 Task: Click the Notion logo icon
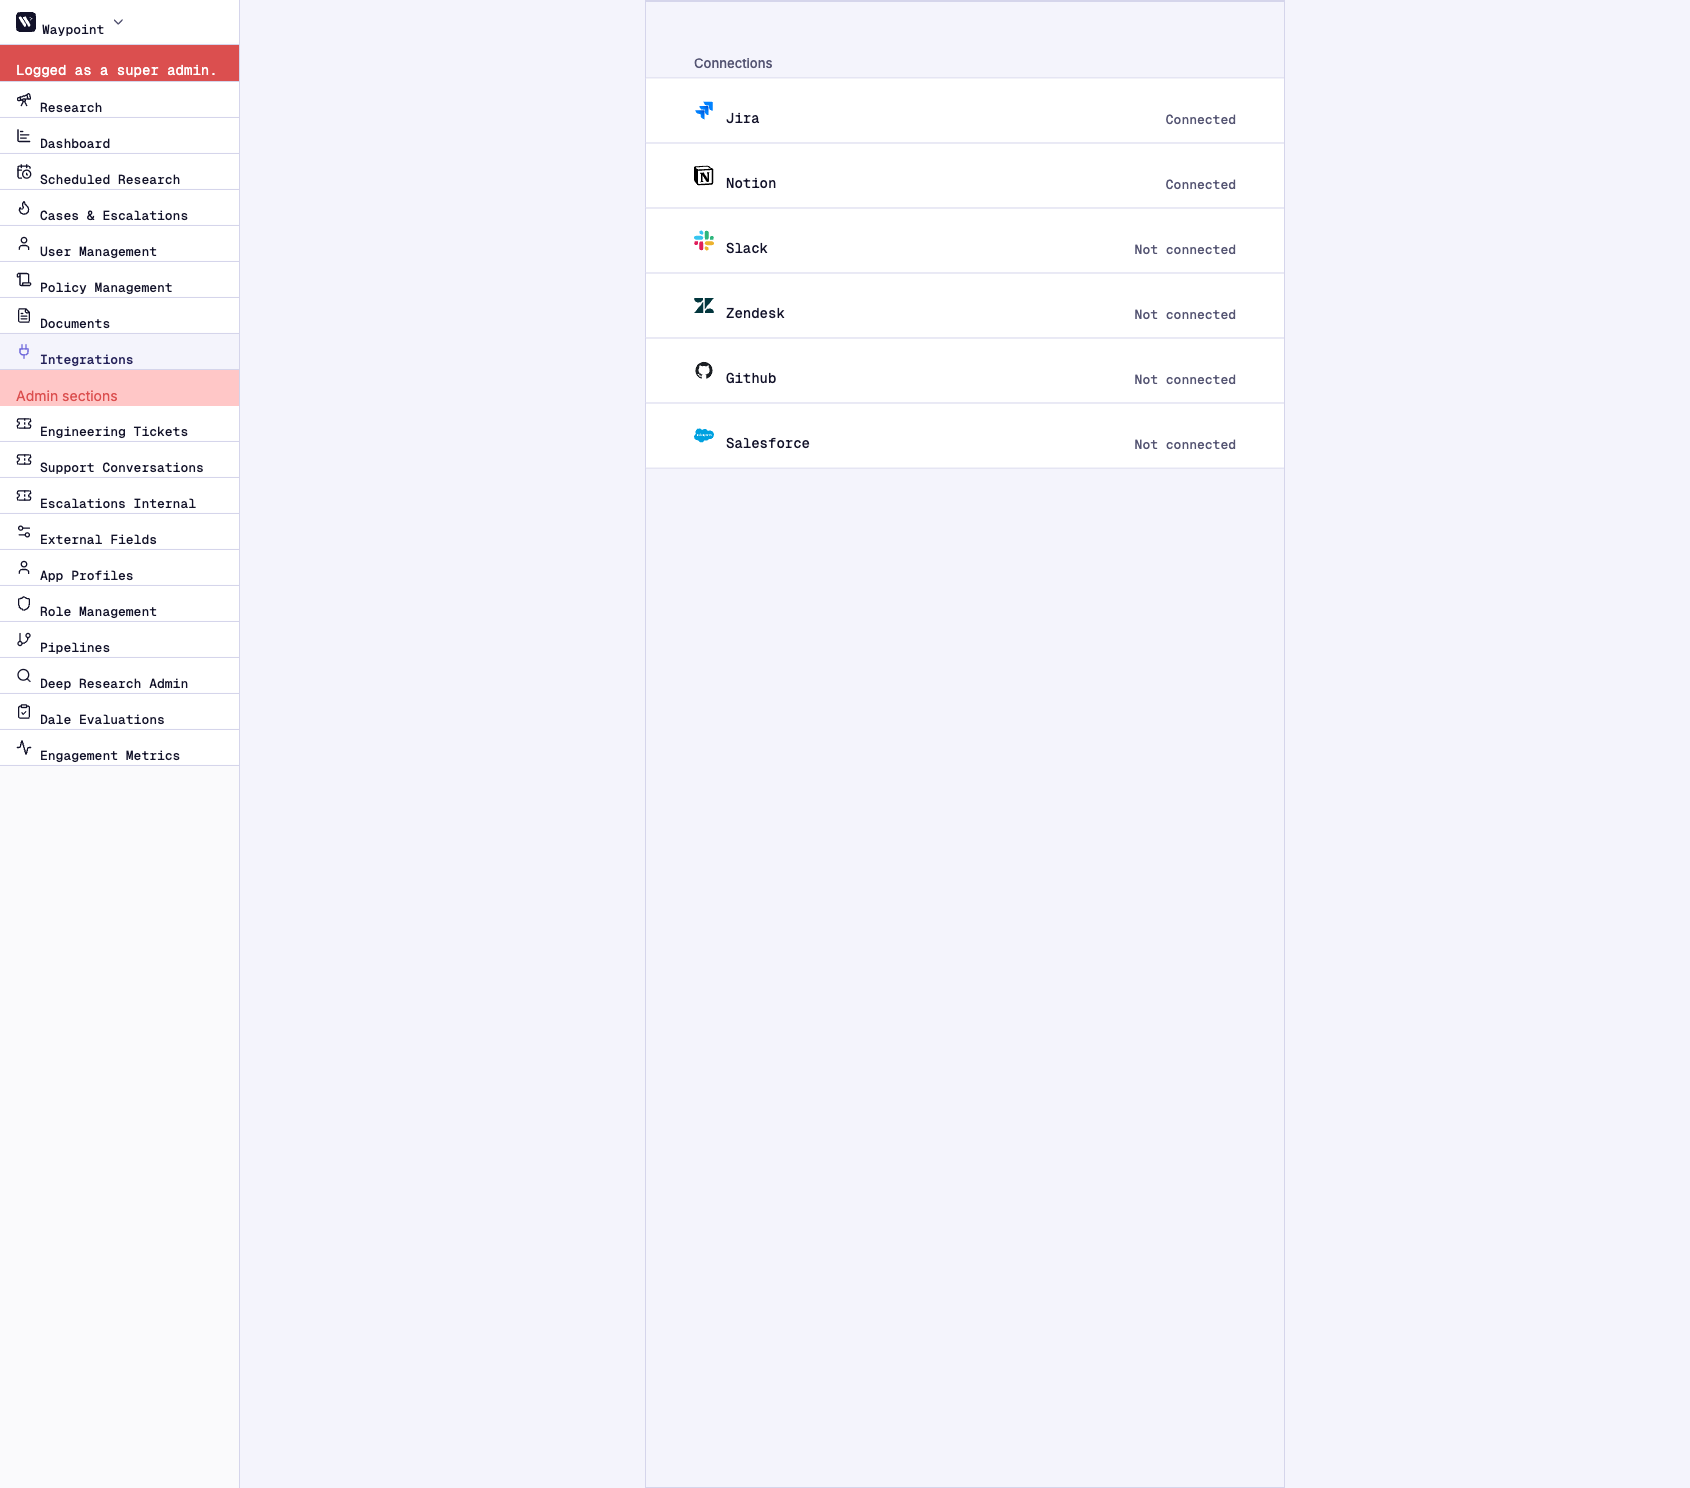(x=704, y=175)
